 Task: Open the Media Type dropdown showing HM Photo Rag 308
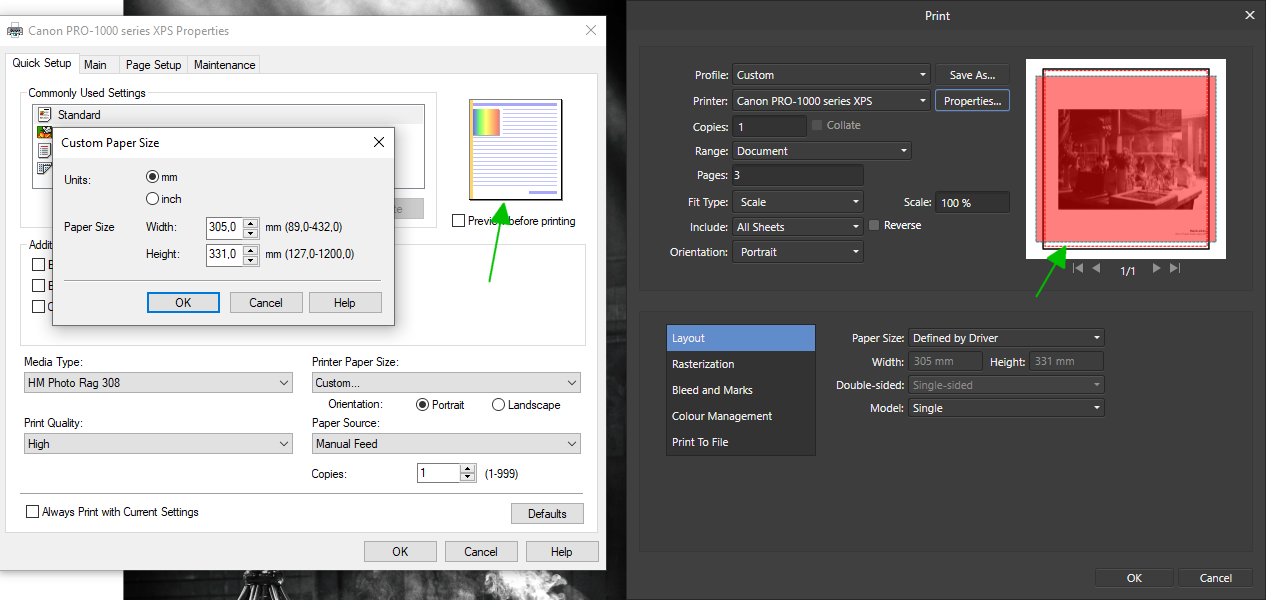pos(158,383)
